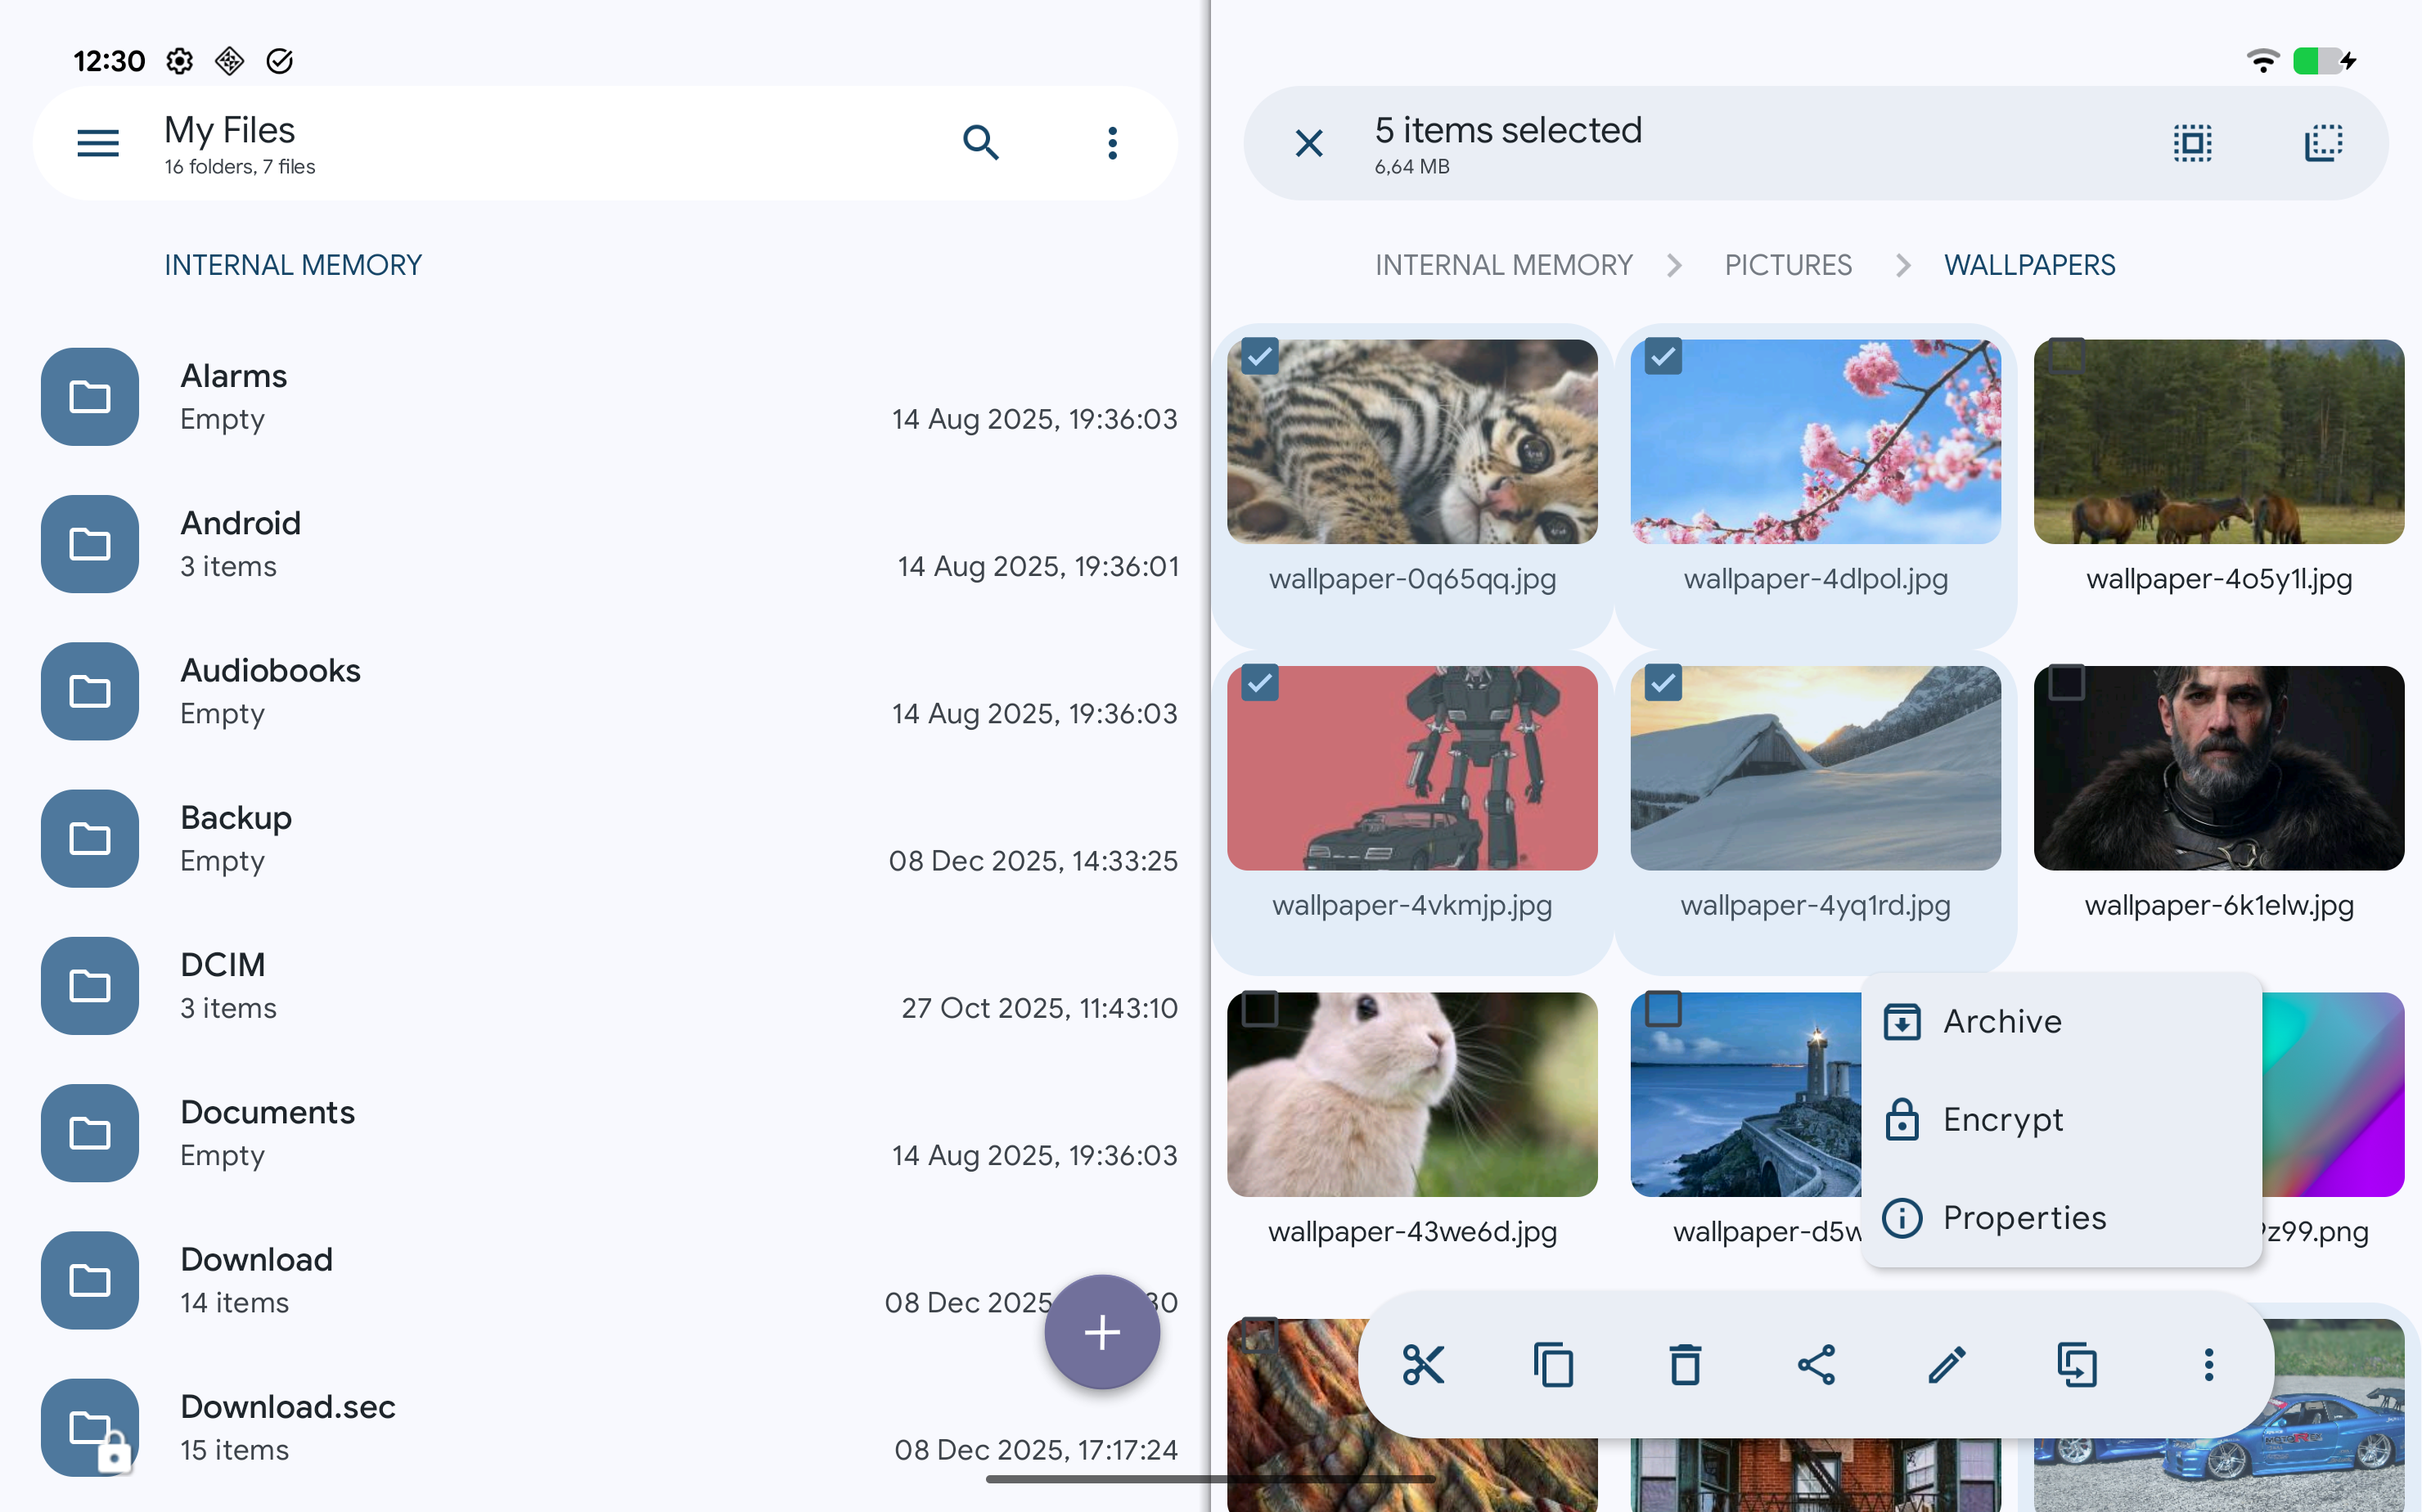Select the wallpaper-43we6d.jpg rabbit checkbox
Image resolution: width=2422 pixels, height=1512 pixels.
(1259, 1009)
